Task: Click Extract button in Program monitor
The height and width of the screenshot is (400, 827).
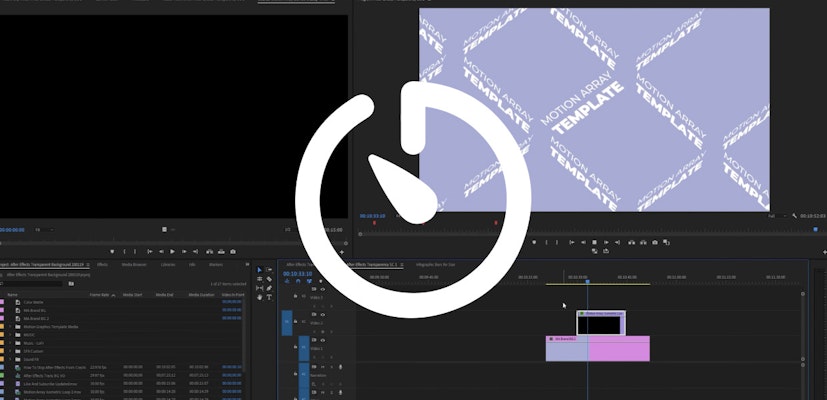Action: (643, 242)
